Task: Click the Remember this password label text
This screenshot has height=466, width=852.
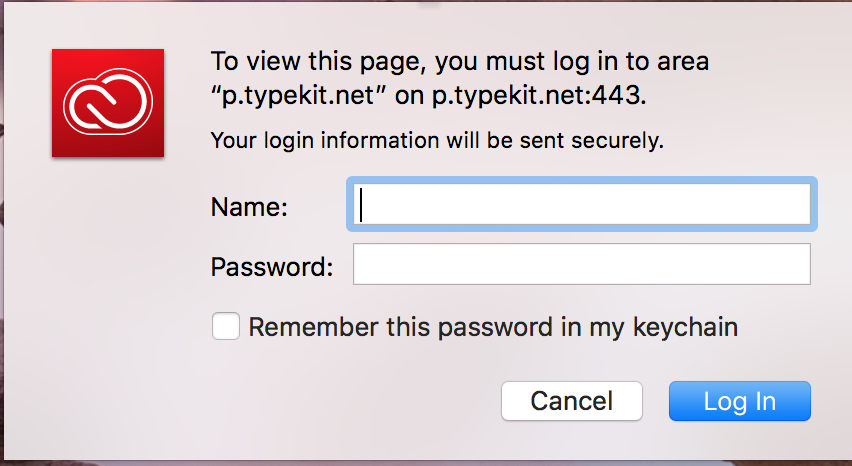Action: (x=493, y=328)
